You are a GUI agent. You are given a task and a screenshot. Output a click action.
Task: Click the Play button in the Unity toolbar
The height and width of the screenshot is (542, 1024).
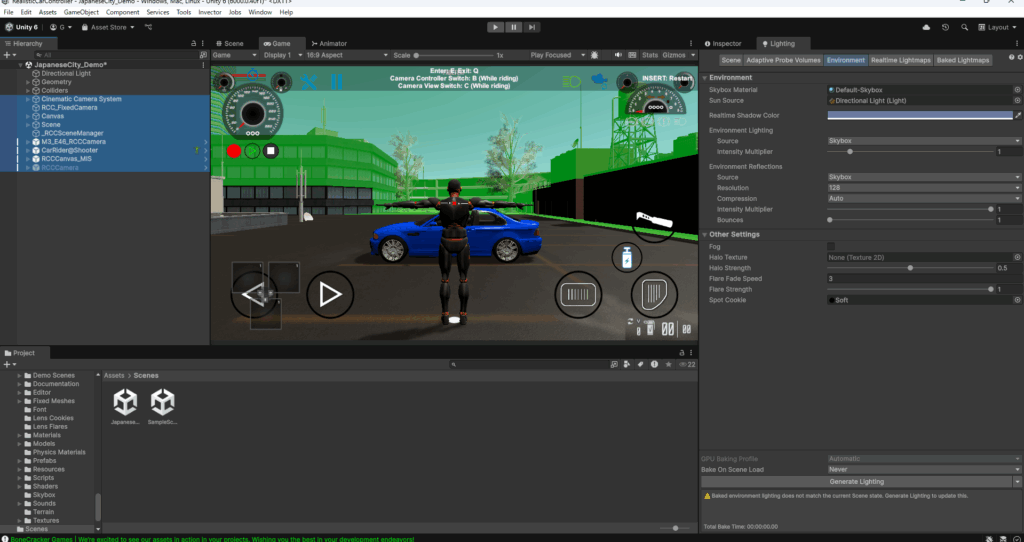(496, 27)
